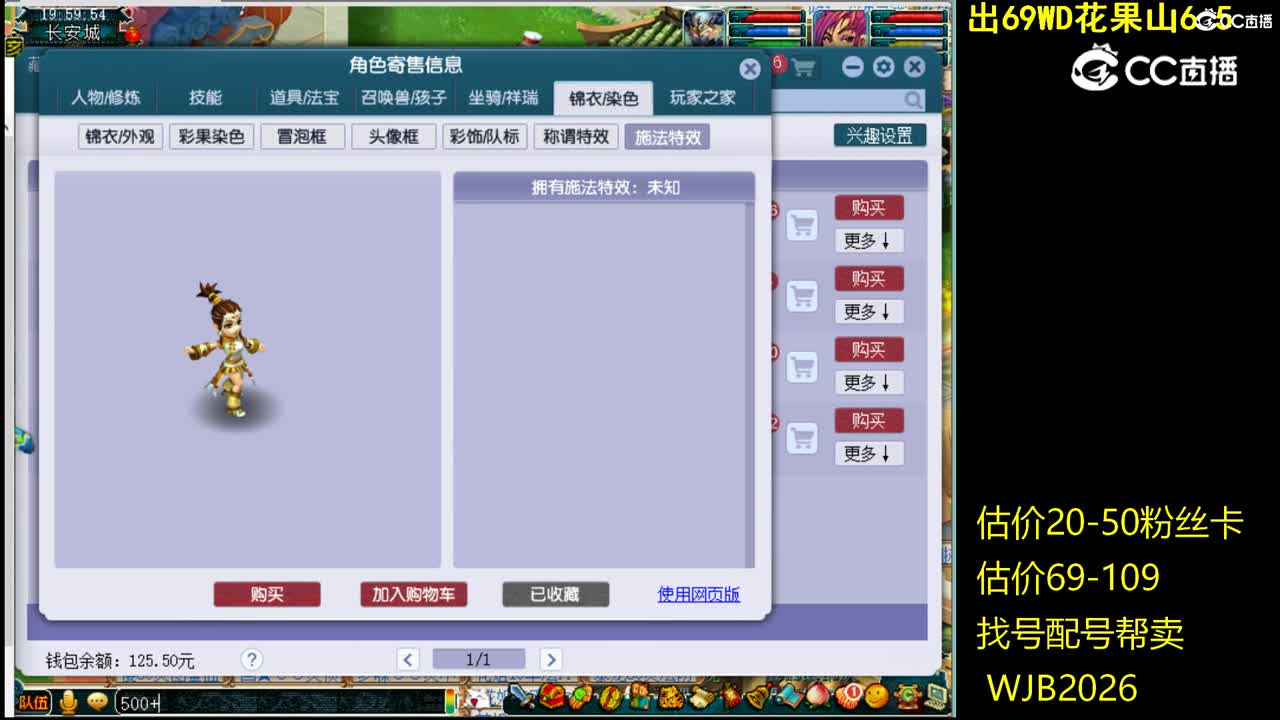1280x720 pixels.
Task: Open the 玩家之家 tab
Action: (703, 98)
